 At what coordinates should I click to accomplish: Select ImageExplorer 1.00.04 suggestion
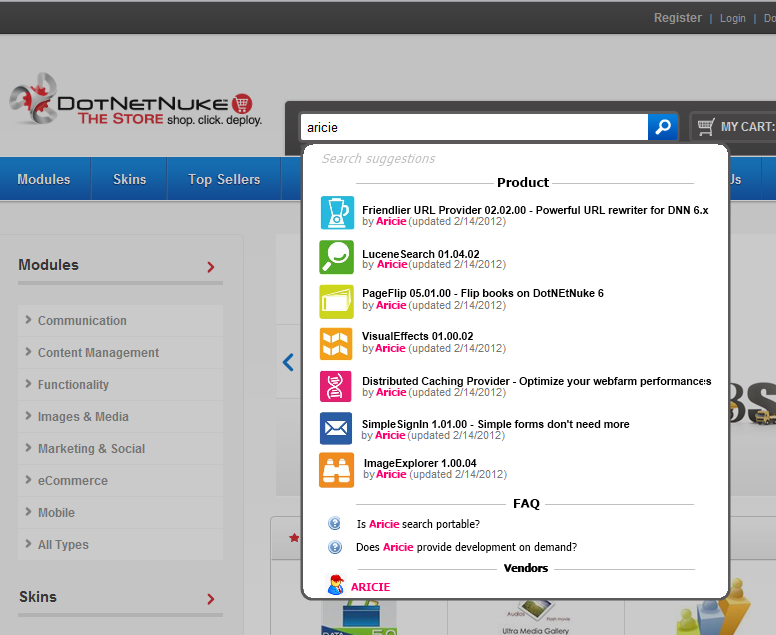[x=420, y=463]
